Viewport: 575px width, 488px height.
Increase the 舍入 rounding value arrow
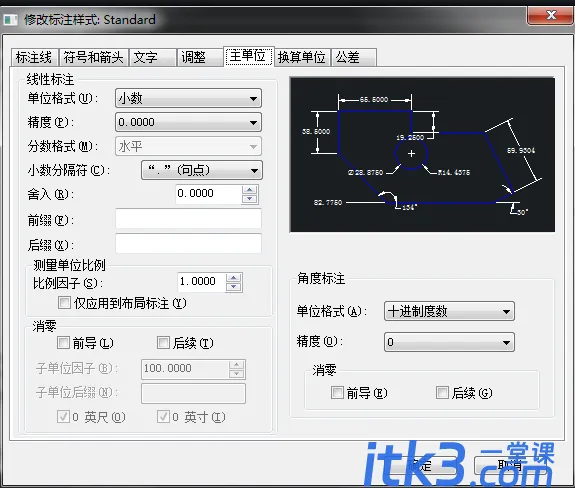(250, 190)
